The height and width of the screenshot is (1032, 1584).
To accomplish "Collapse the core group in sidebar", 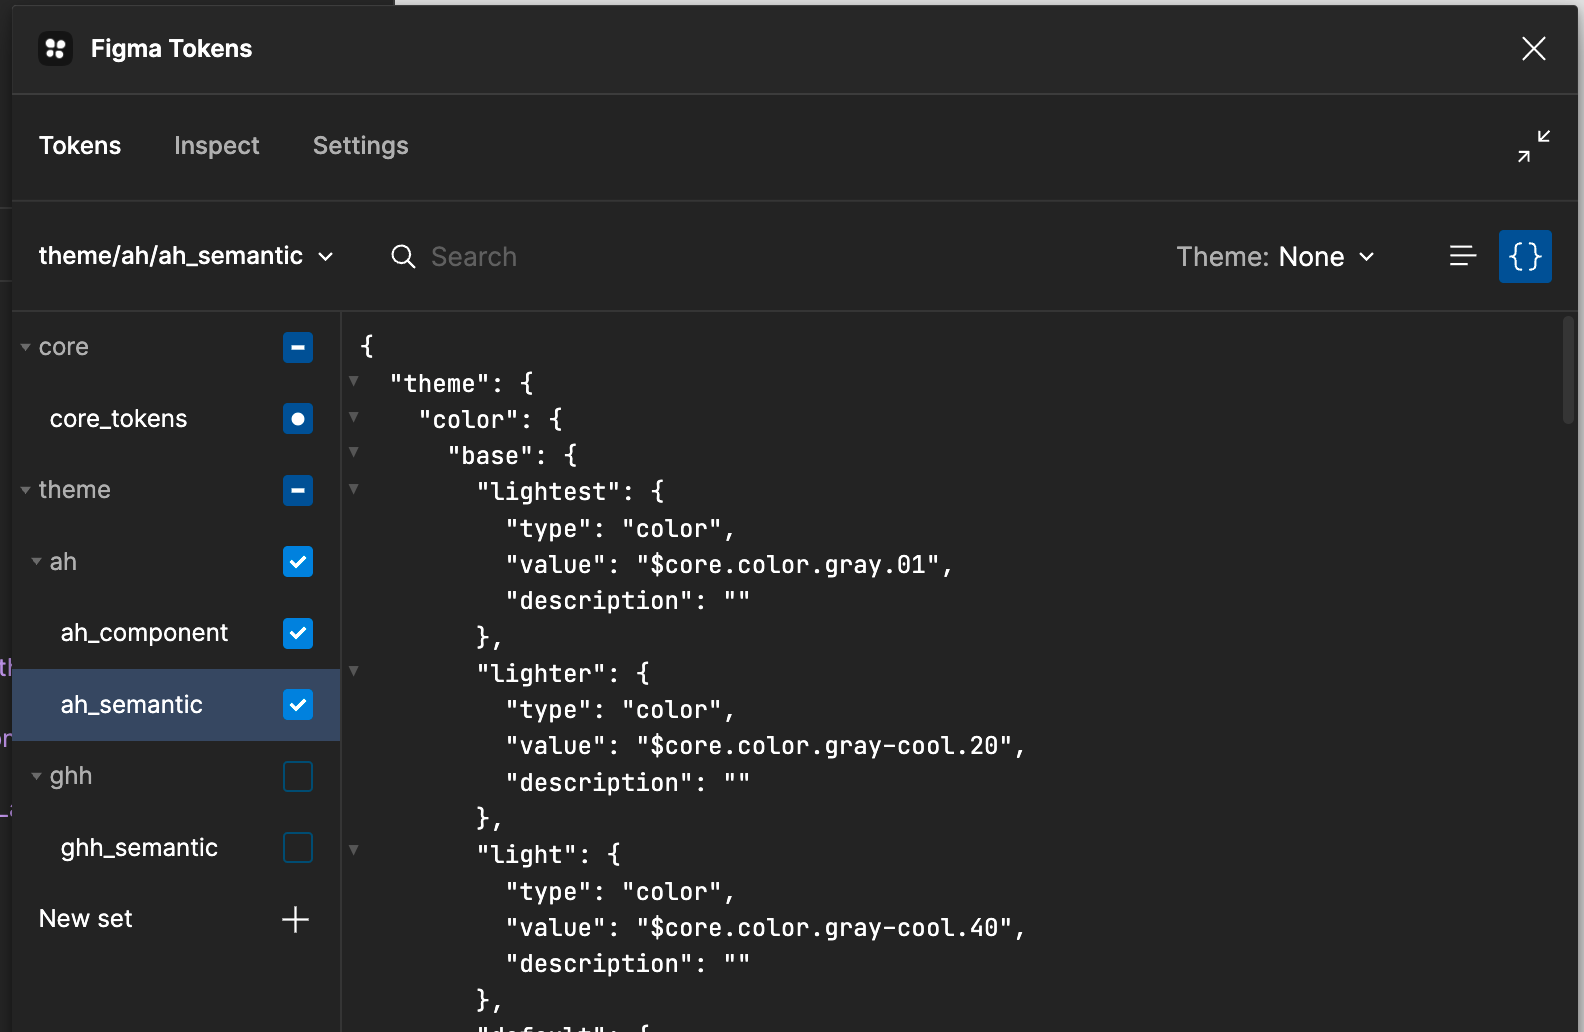I will 25,347.
